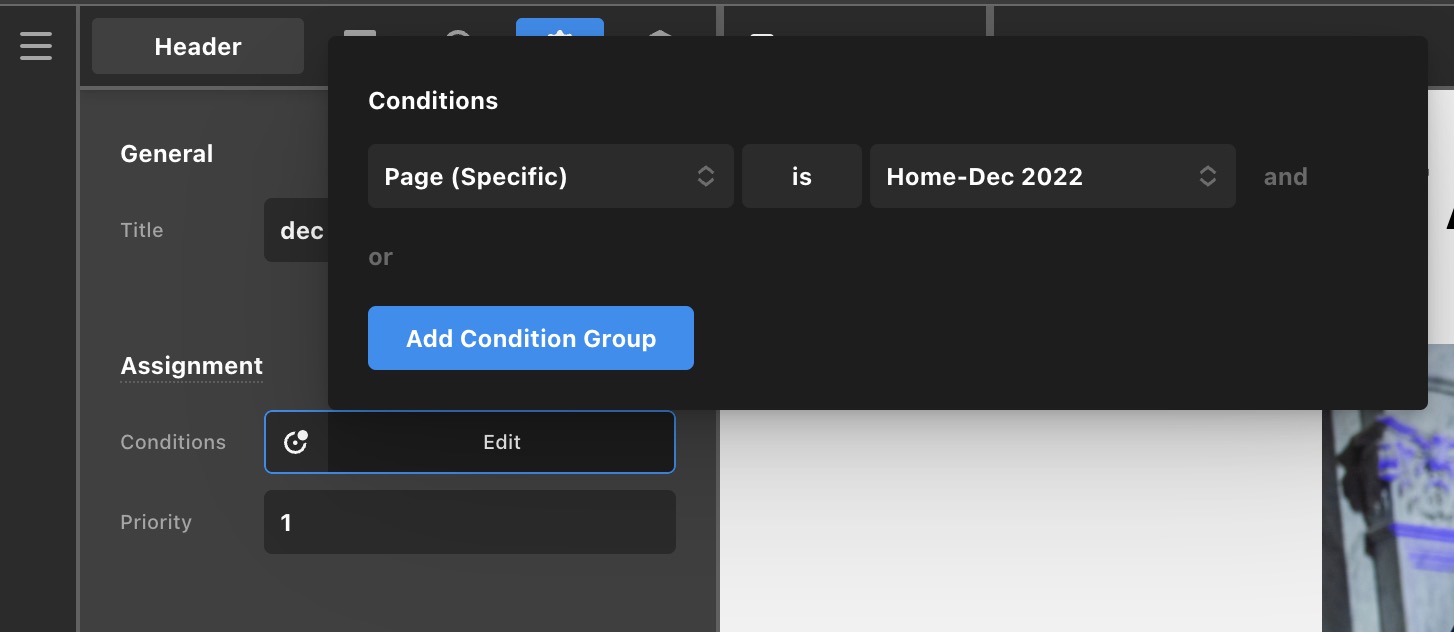Click the Header dropdown button
Viewport: 1454px width, 632px height.
197,47
